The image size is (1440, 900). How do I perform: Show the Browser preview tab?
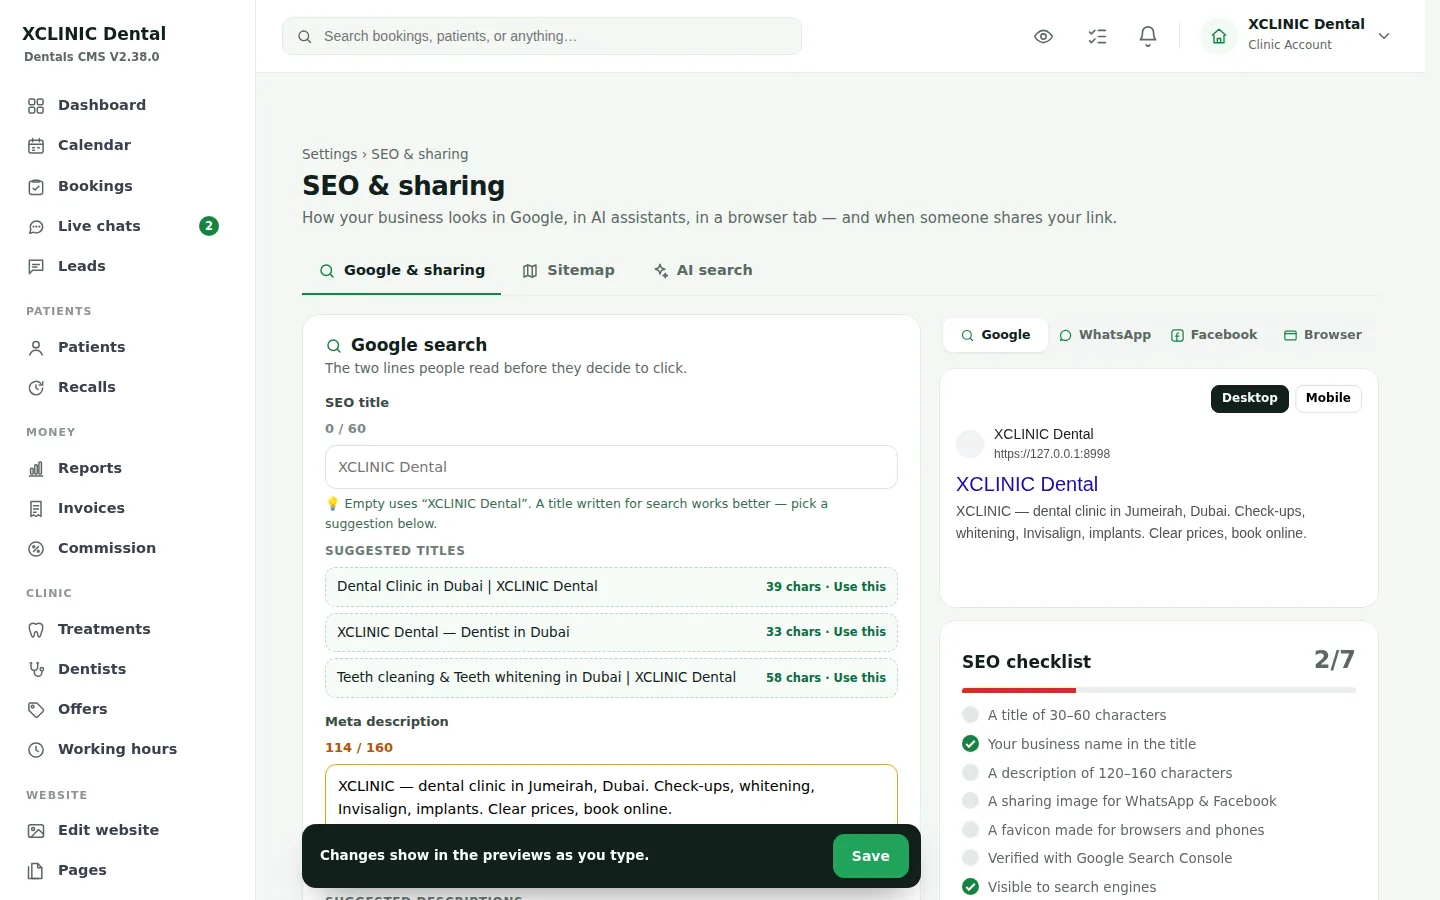coord(1323,335)
